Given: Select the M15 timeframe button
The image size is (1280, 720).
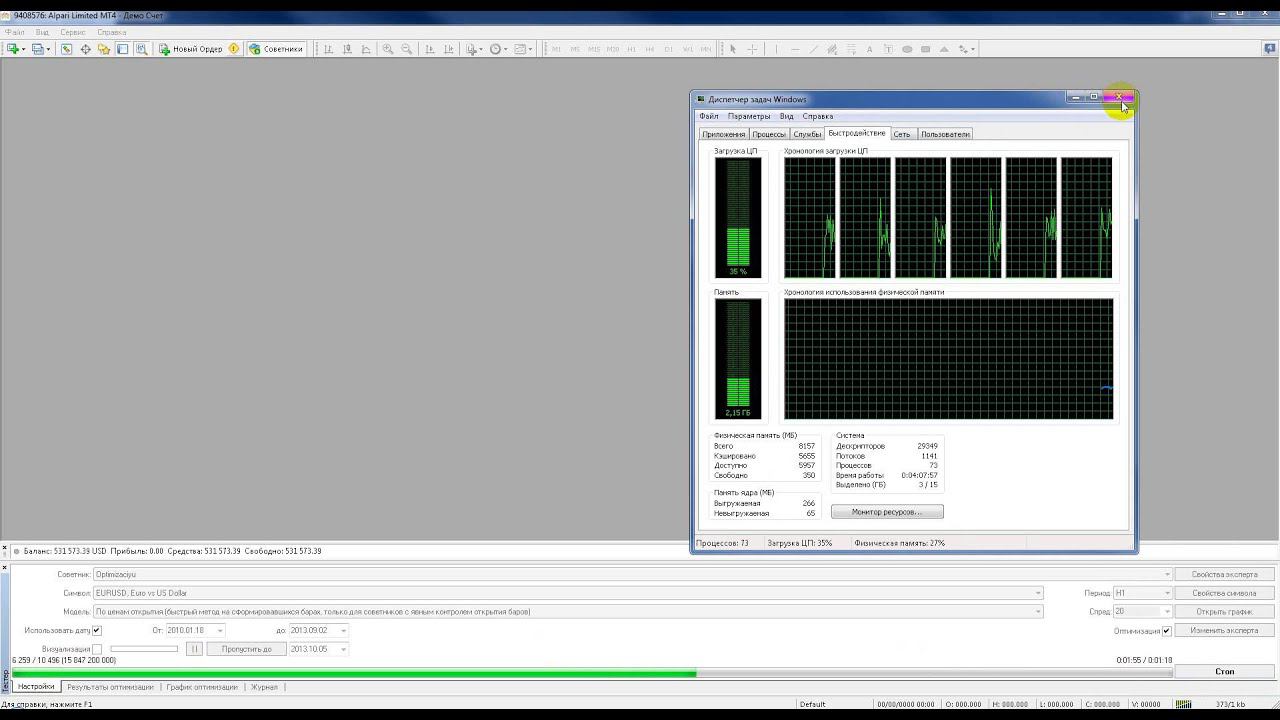Looking at the screenshot, I should click(594, 49).
